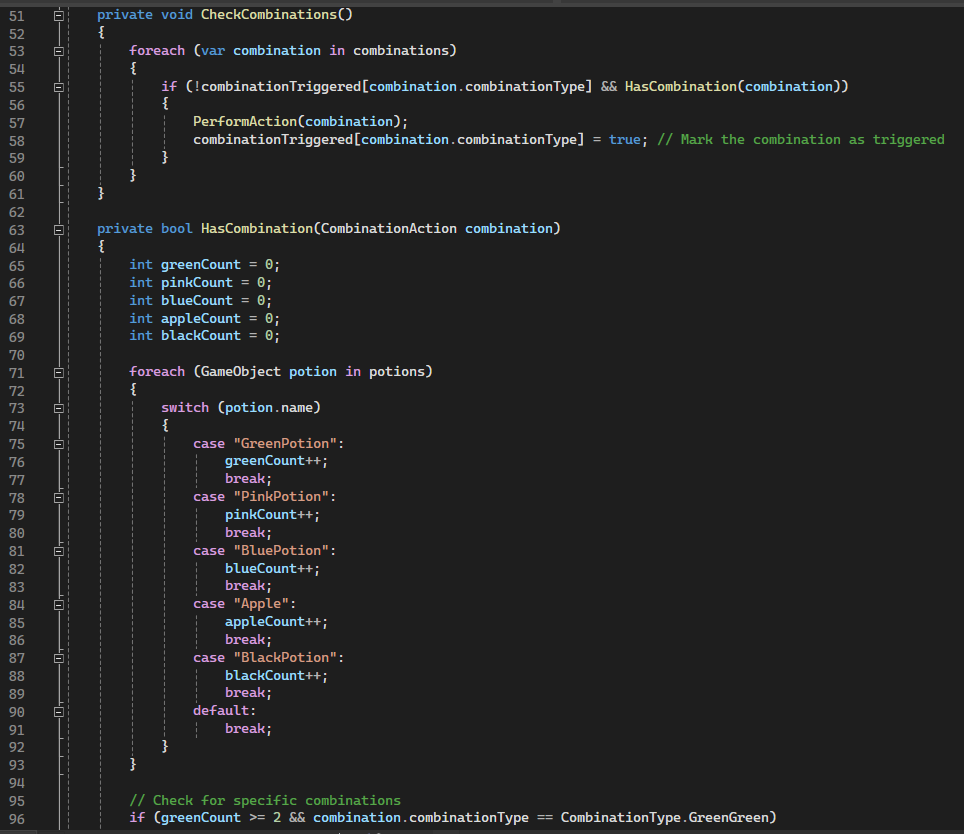The width and height of the screenshot is (964, 834).
Task: Click the HasCombination call on line 55
Action: (x=680, y=87)
